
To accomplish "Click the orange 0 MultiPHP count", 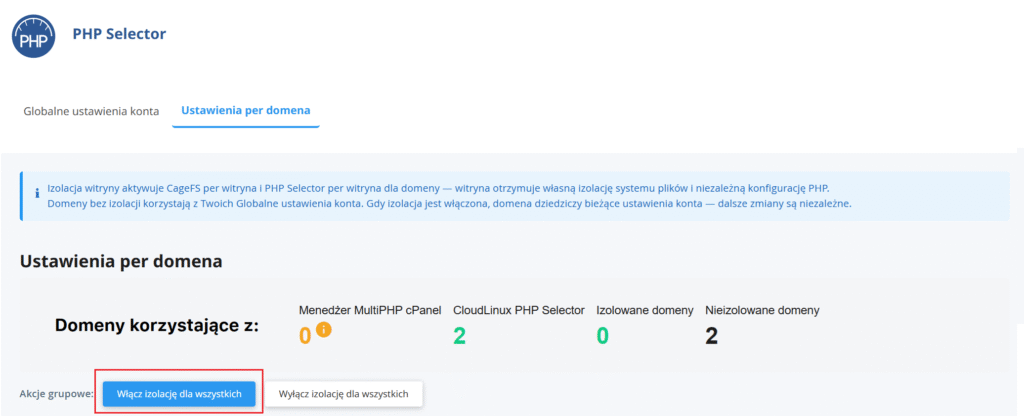I will coord(305,335).
